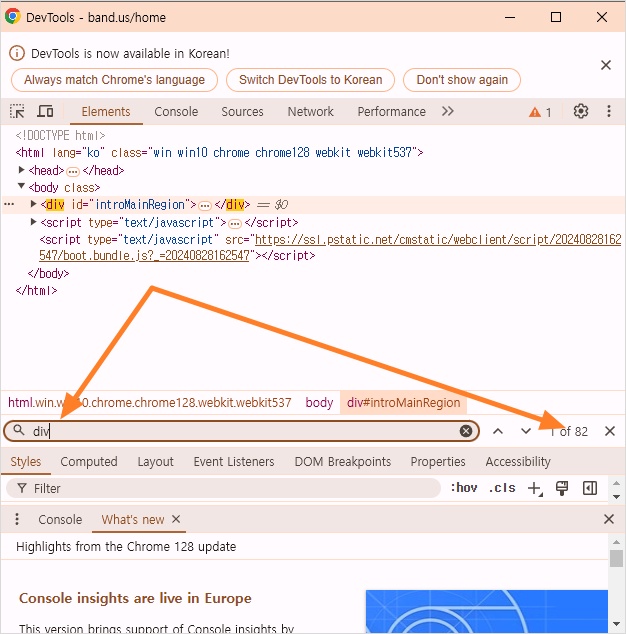Image resolution: width=626 pixels, height=634 pixels.
Task: Switch to the Elements tab
Action: (x=106, y=112)
